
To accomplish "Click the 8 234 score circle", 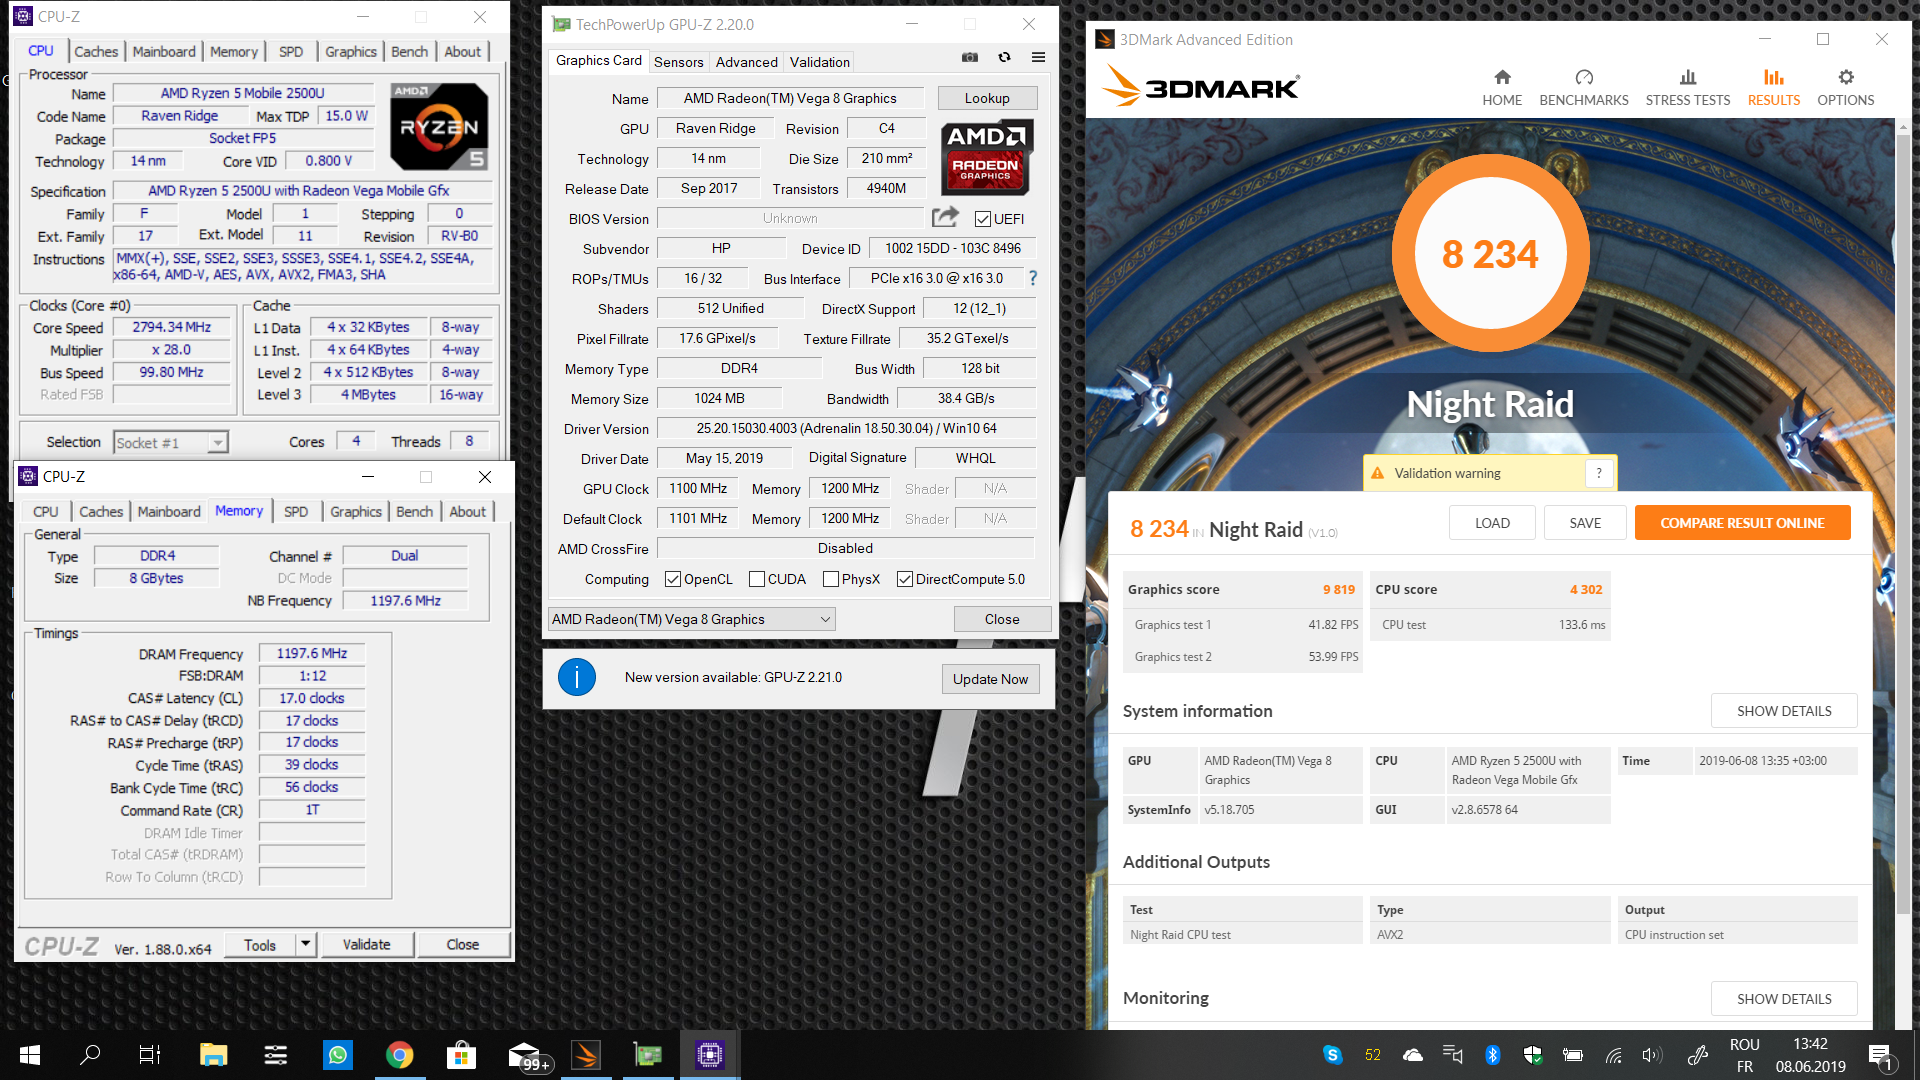I will (1490, 253).
